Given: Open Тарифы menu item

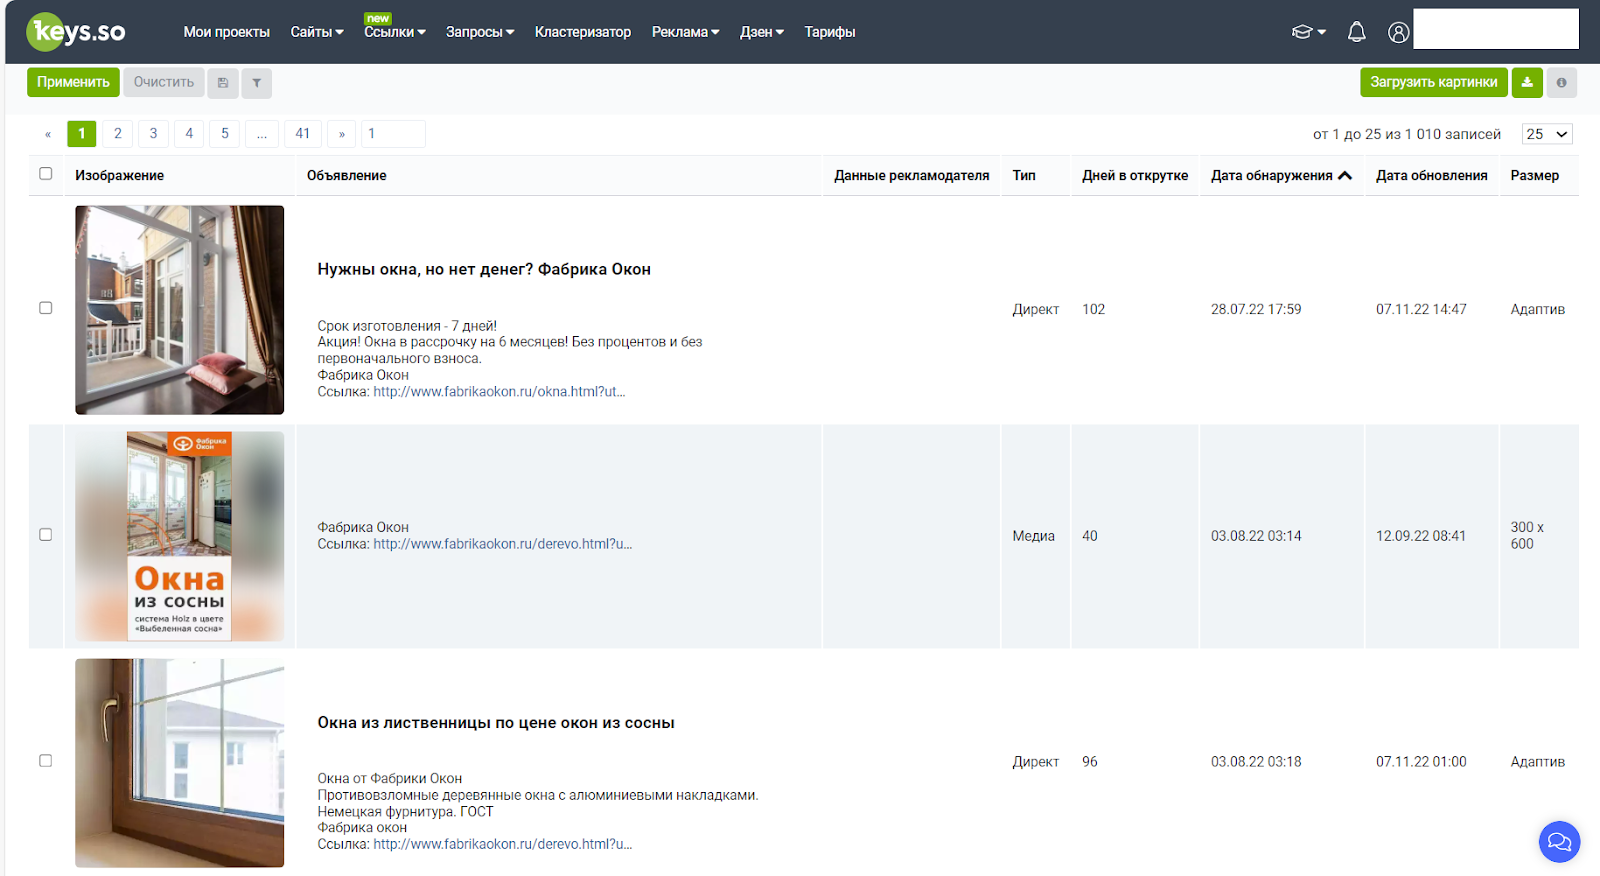Looking at the screenshot, I should (830, 32).
